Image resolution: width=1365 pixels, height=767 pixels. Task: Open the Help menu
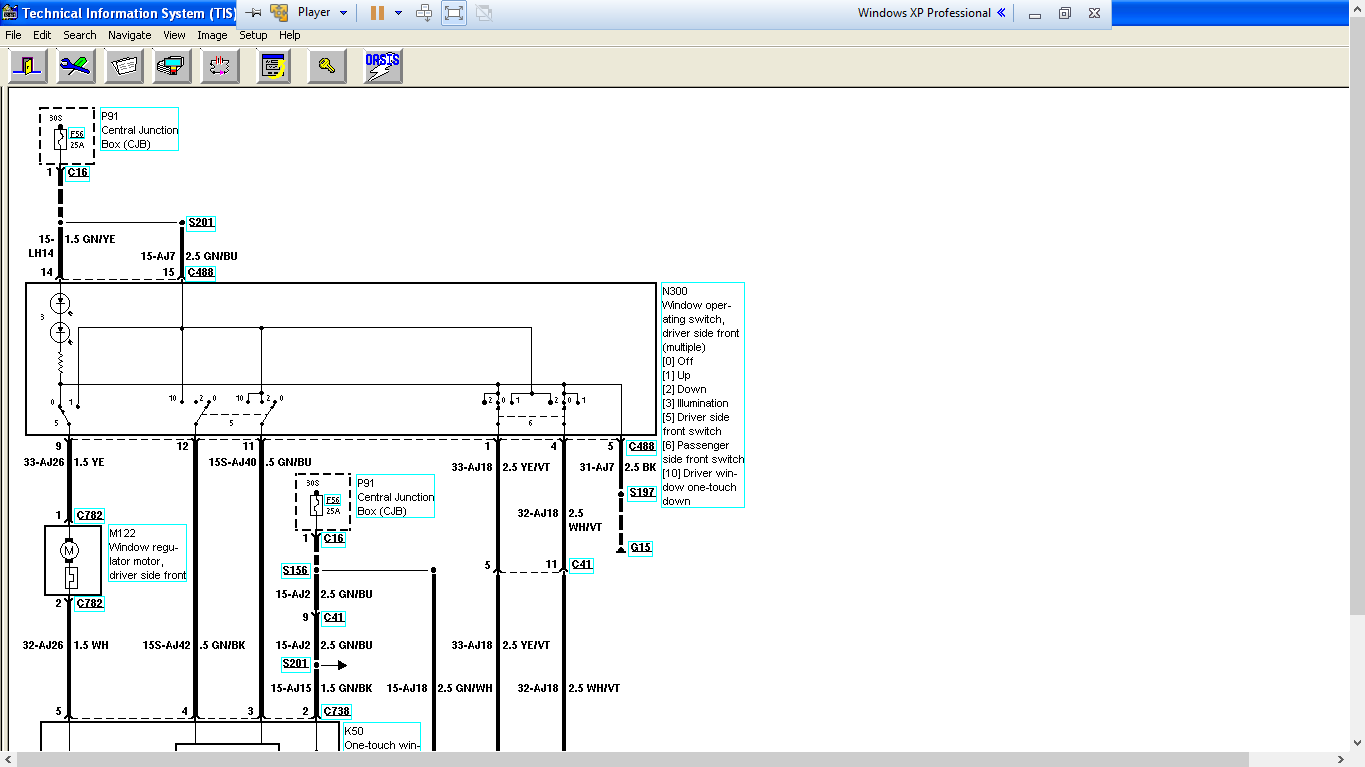(290, 35)
